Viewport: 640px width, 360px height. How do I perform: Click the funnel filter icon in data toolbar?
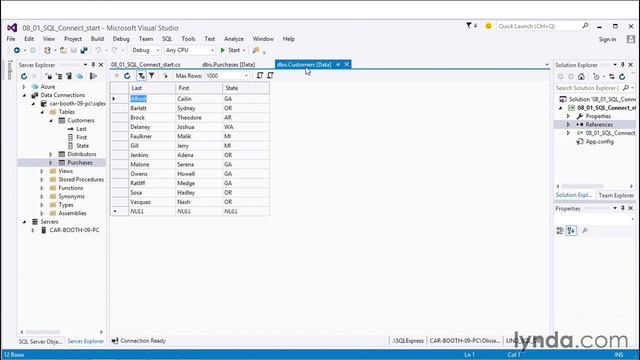click(152, 76)
